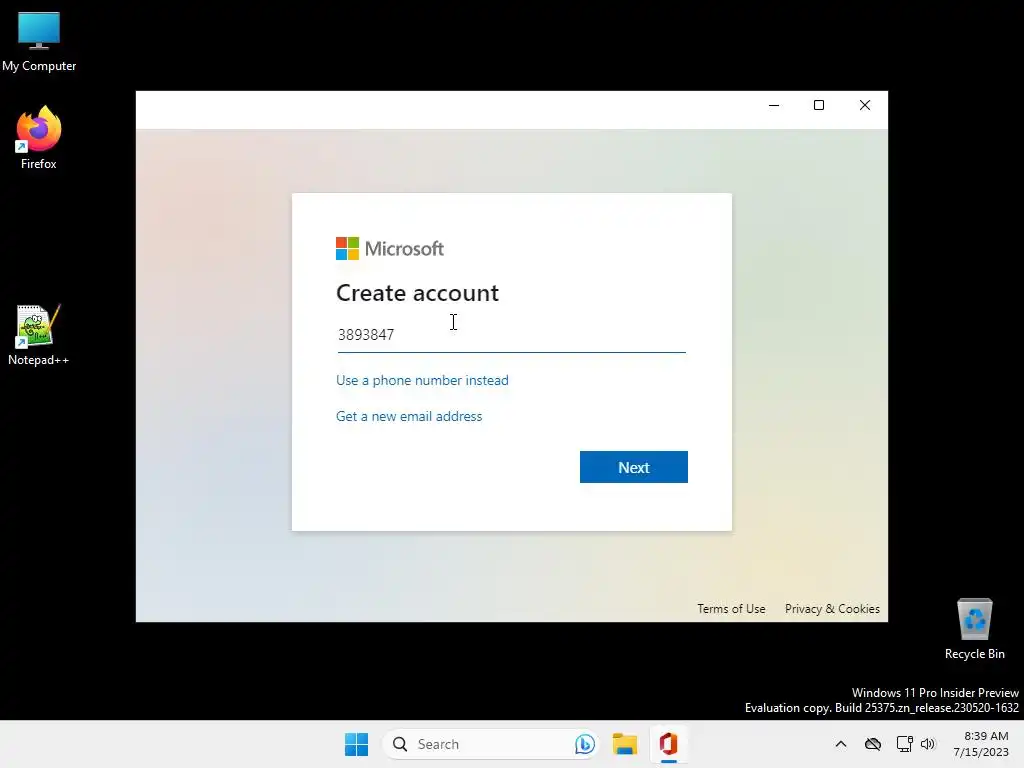Image resolution: width=1024 pixels, height=768 pixels.
Task: Open the My Computer desktop icon
Action: 39,41
